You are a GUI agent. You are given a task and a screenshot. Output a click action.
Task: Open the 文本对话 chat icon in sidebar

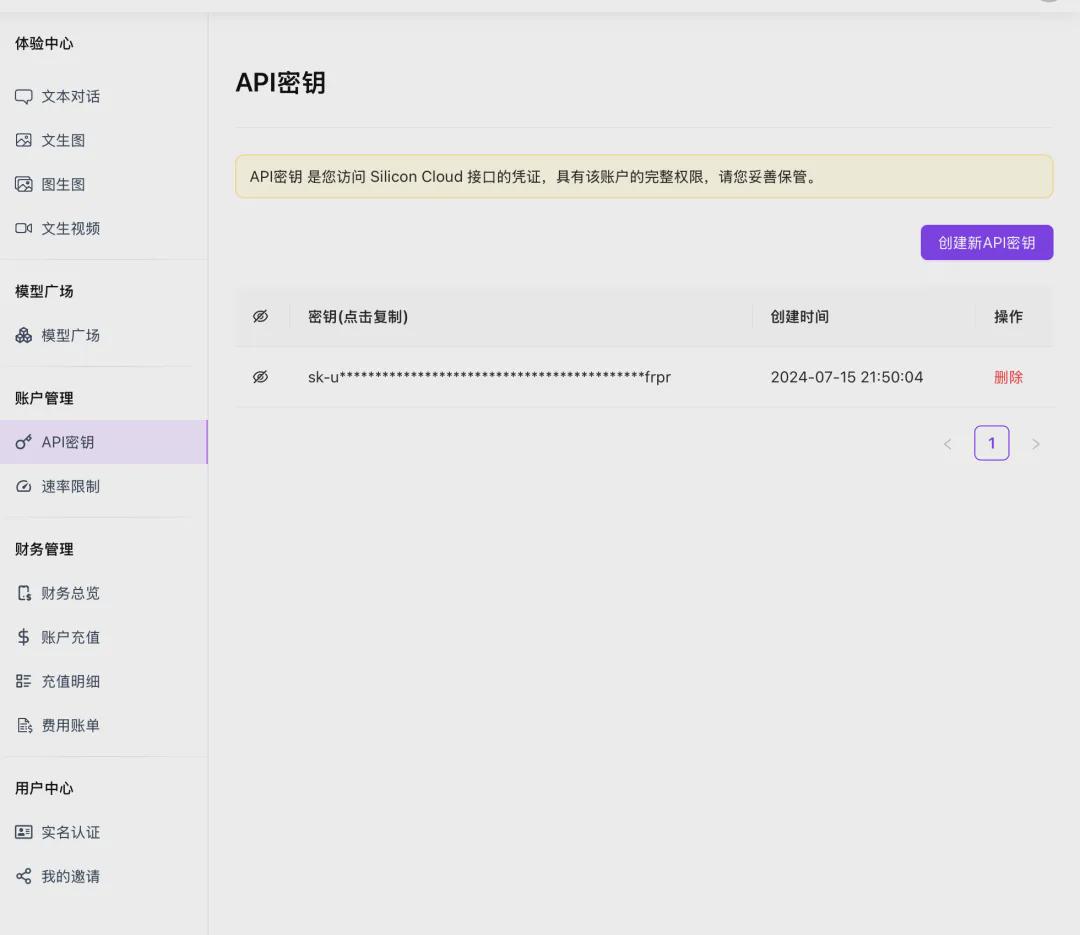point(24,97)
